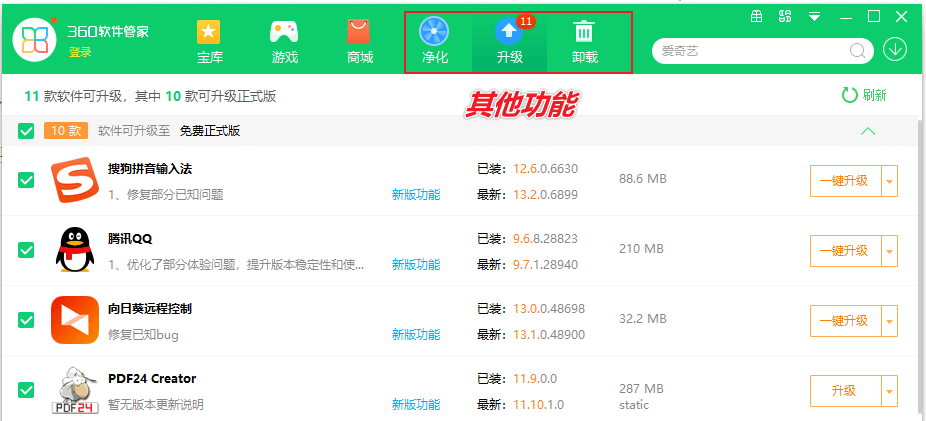Click the 向日葵远程控制 app icon
Viewport: 926px width, 421px height.
pos(74,319)
